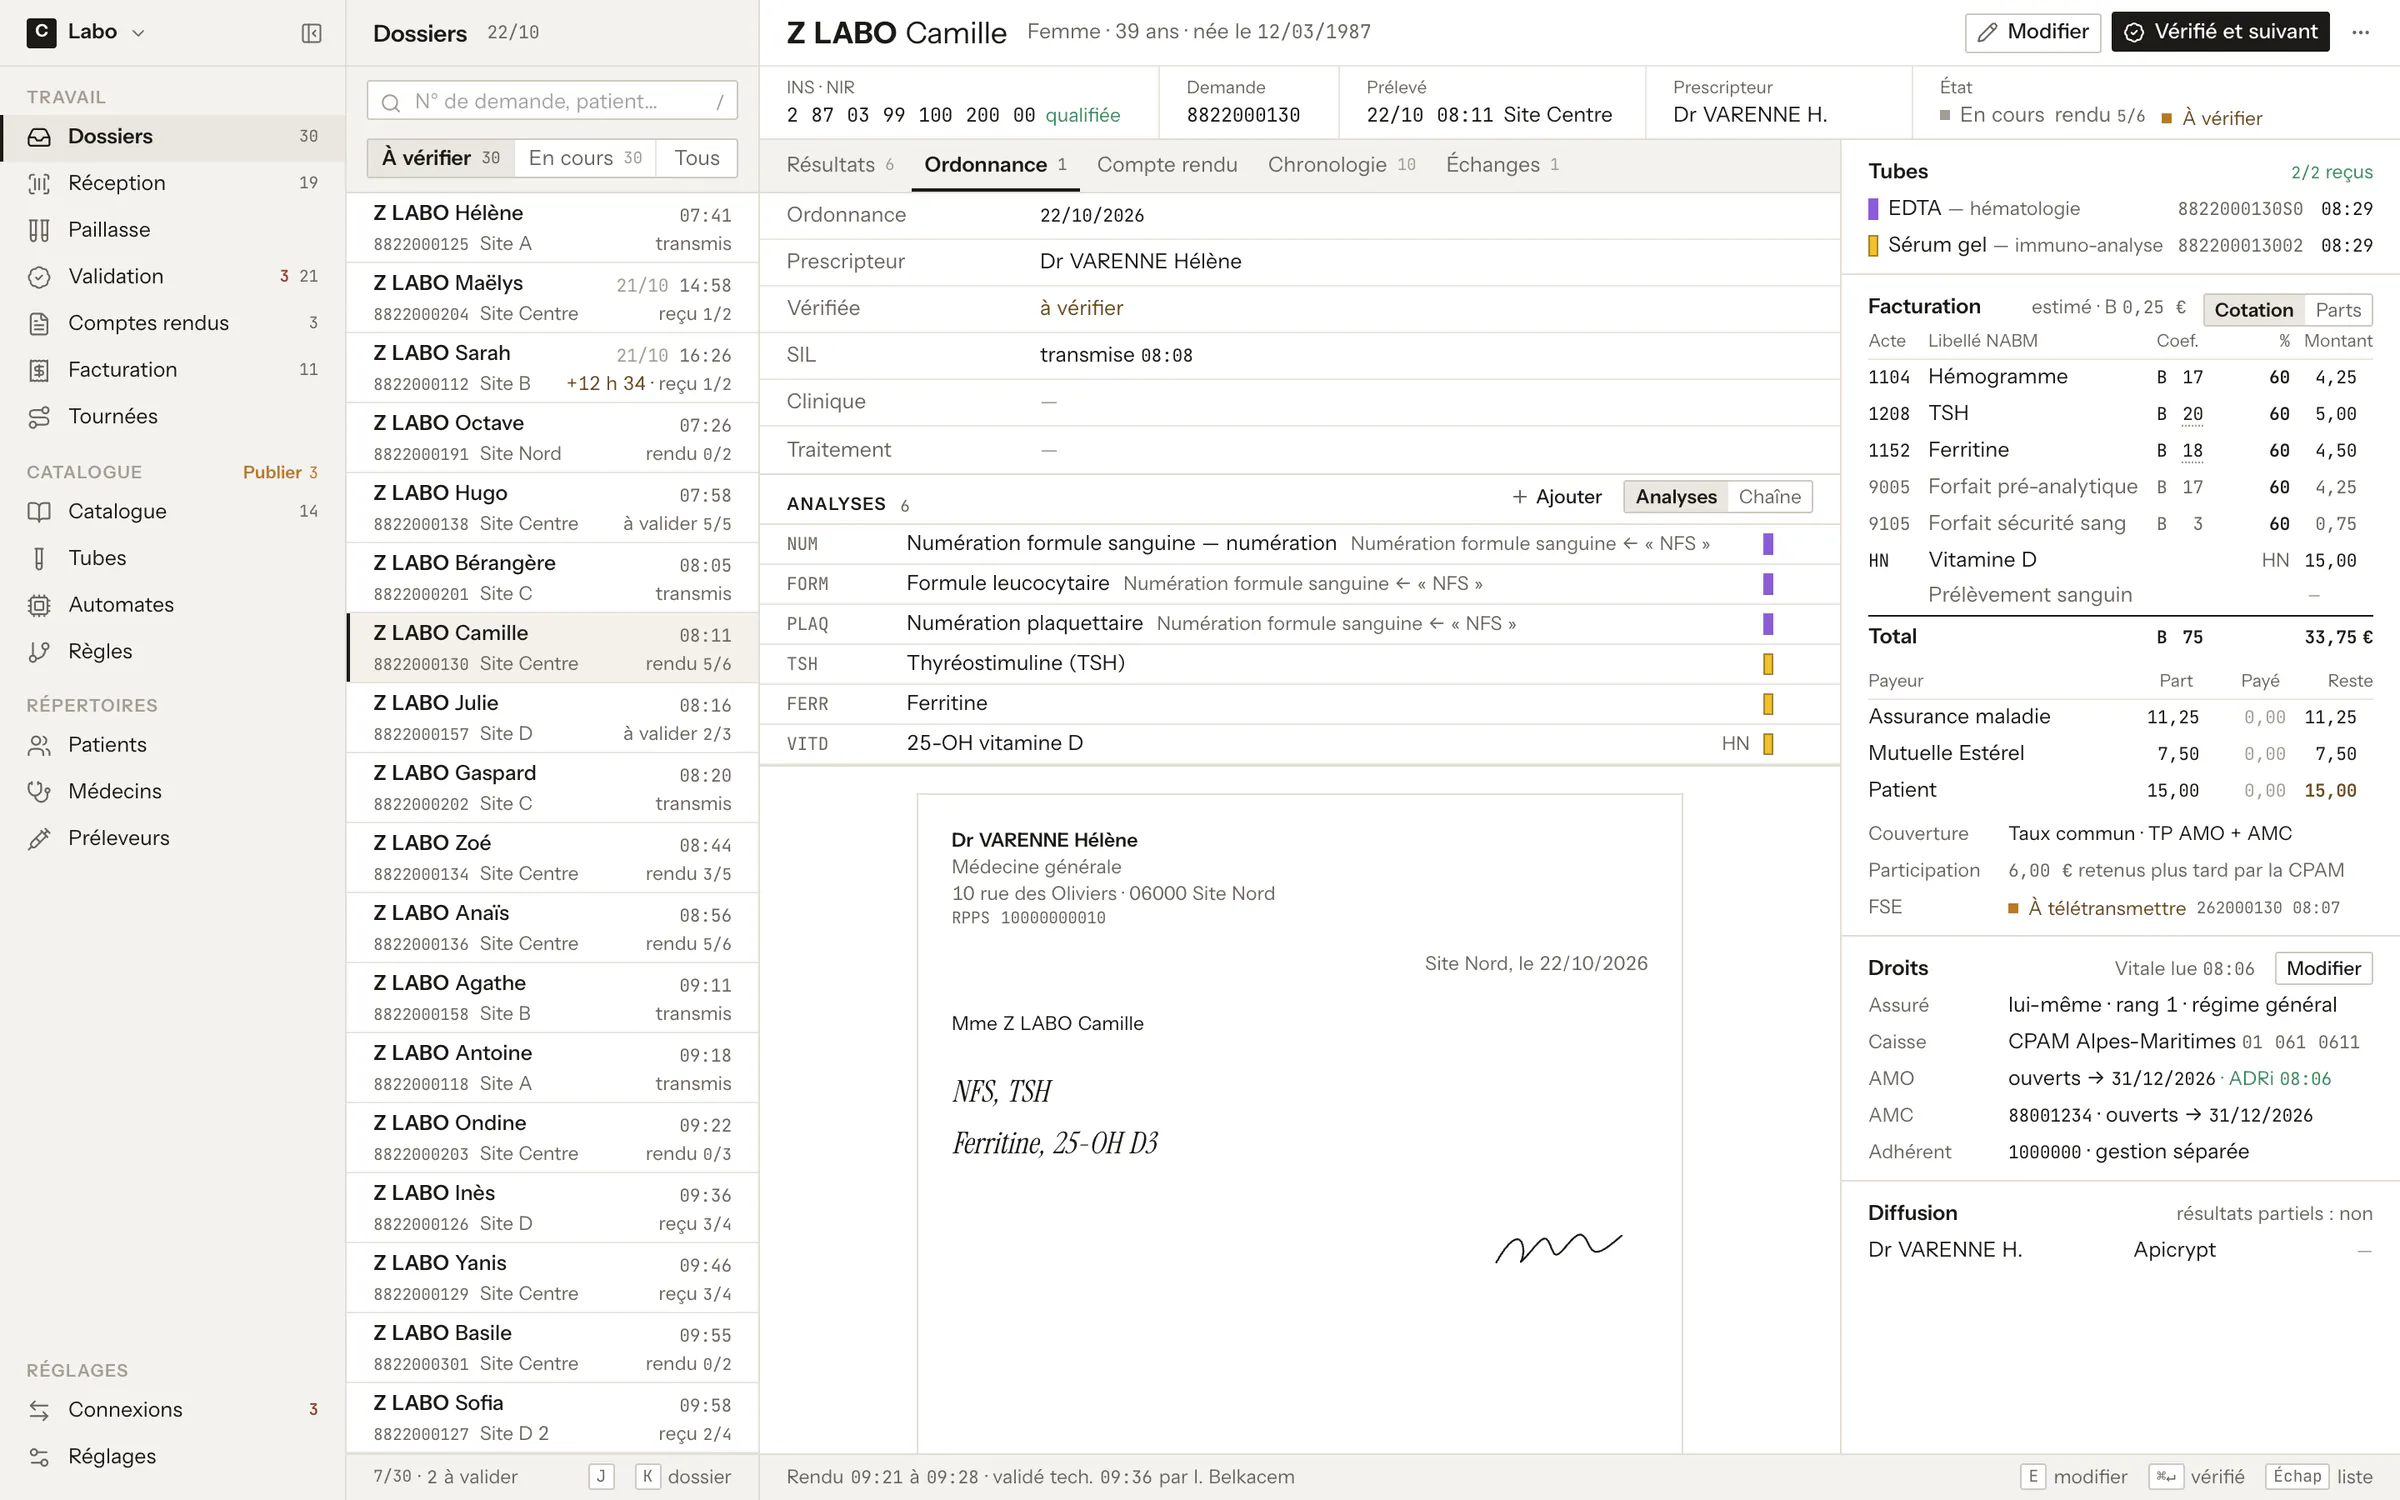Image resolution: width=2400 pixels, height=1500 pixels.
Task: Click the prescription scan image
Action: pos(1299,1123)
